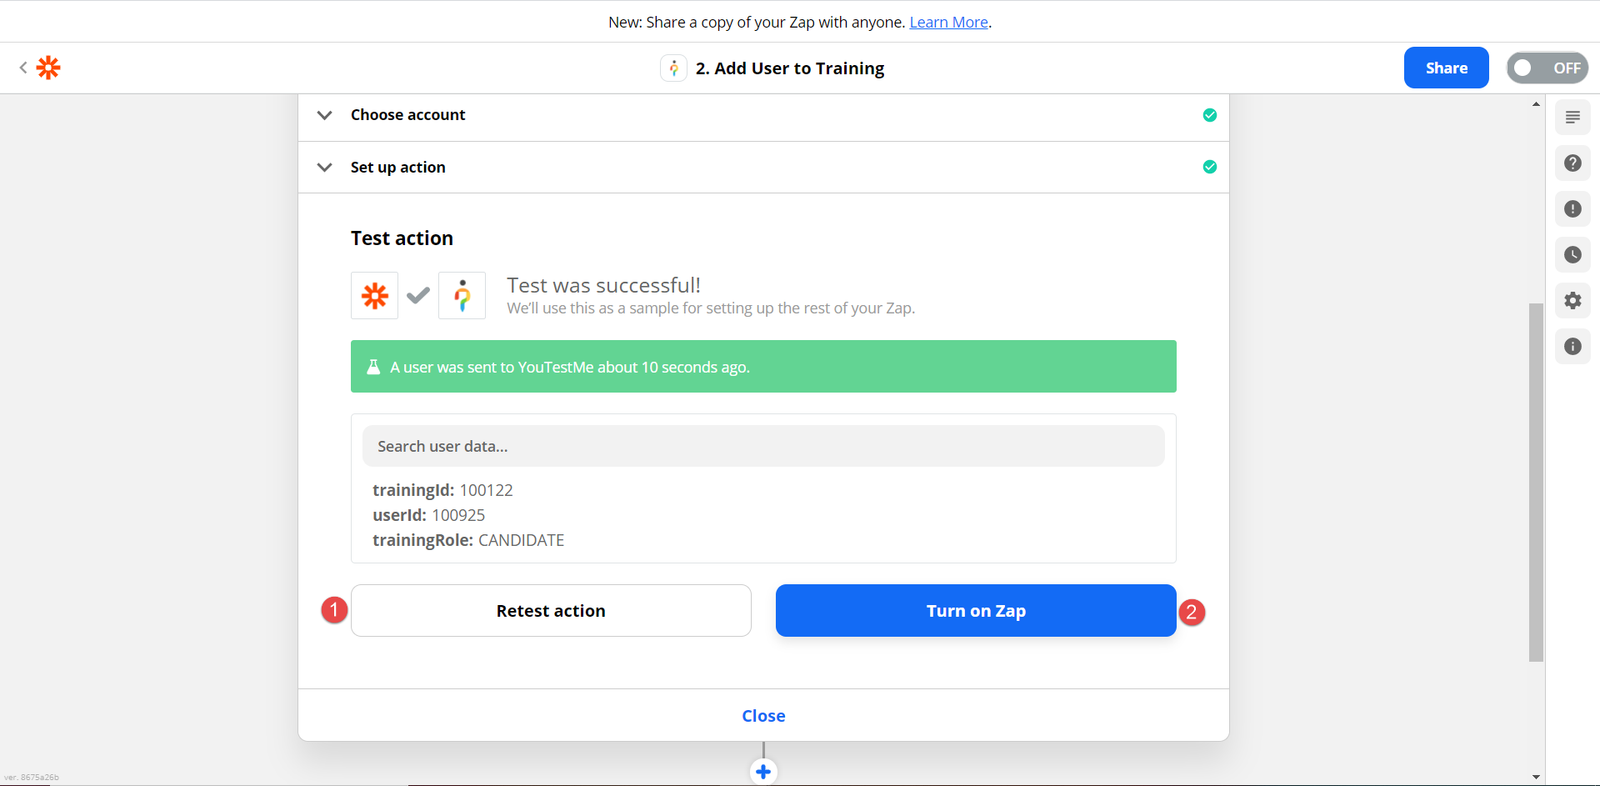1600x786 pixels.
Task: Open the help question mark icon
Action: coord(1572,163)
